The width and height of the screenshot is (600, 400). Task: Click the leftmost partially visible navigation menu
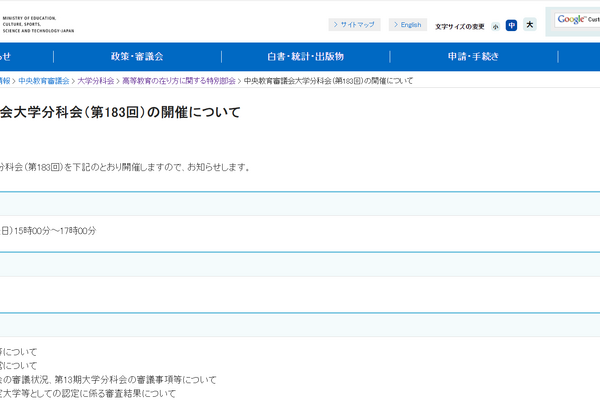click(5, 57)
